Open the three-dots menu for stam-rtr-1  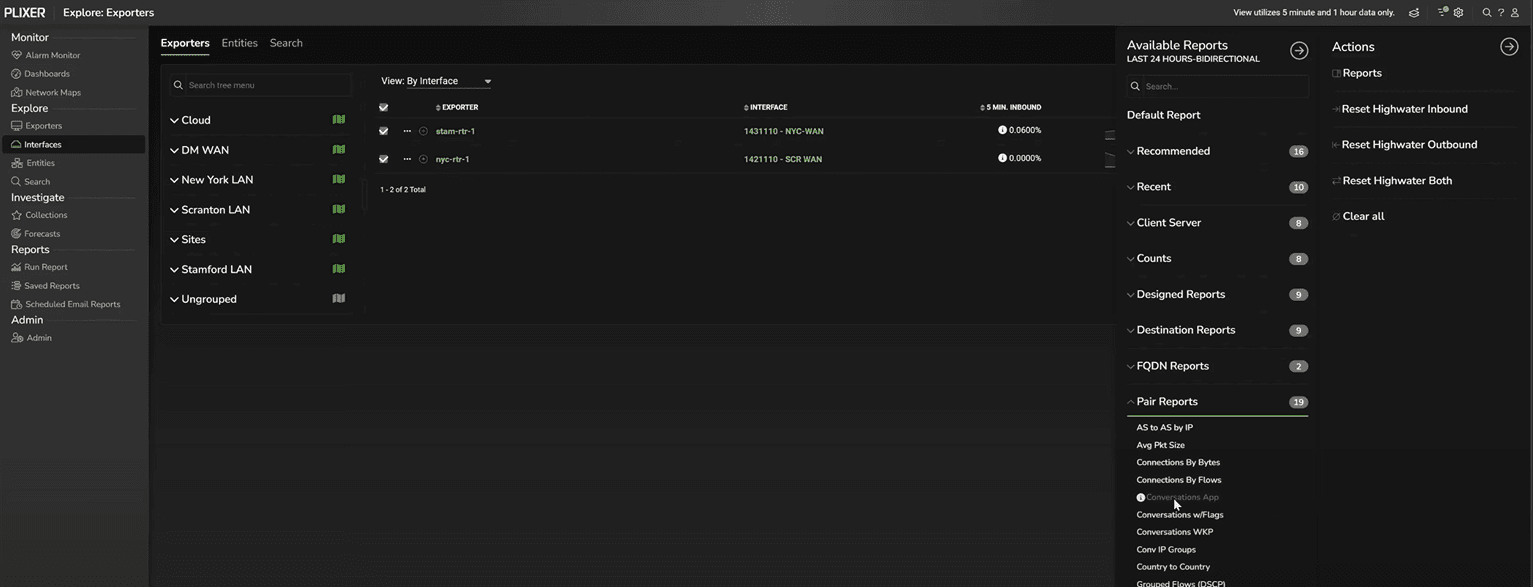click(407, 131)
